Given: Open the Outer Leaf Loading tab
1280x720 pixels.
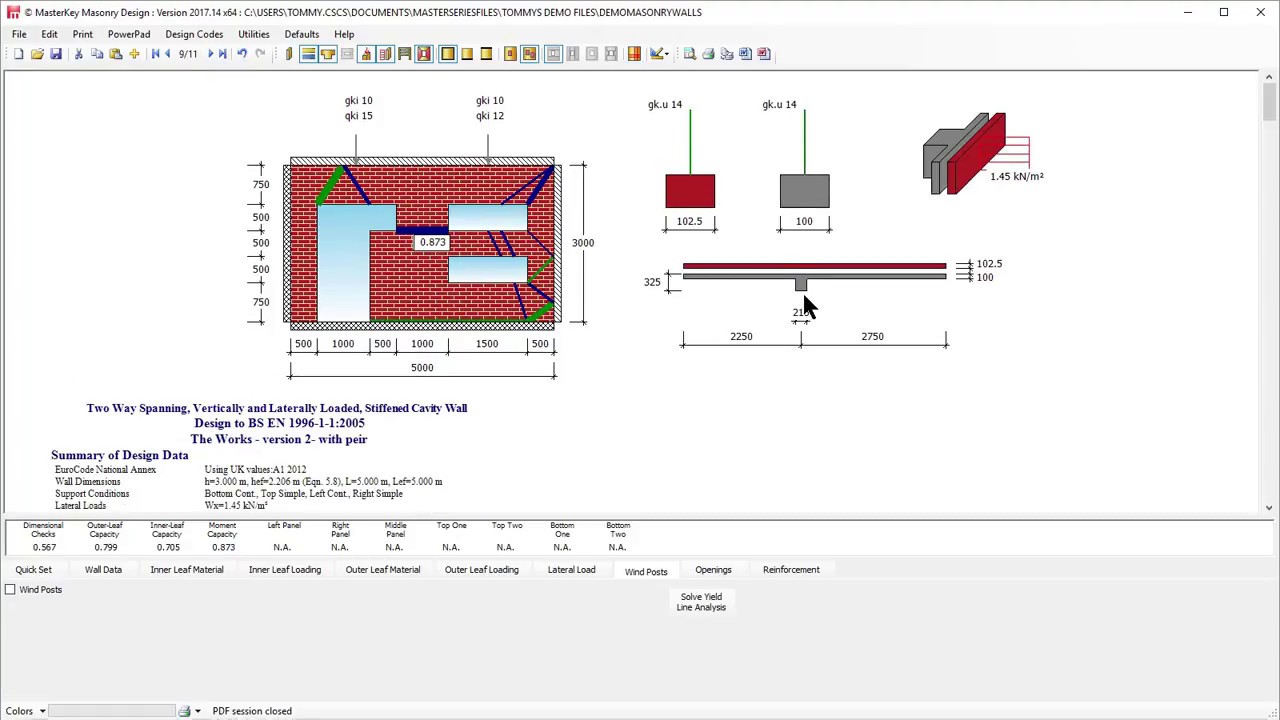Looking at the screenshot, I should pyautogui.click(x=482, y=570).
